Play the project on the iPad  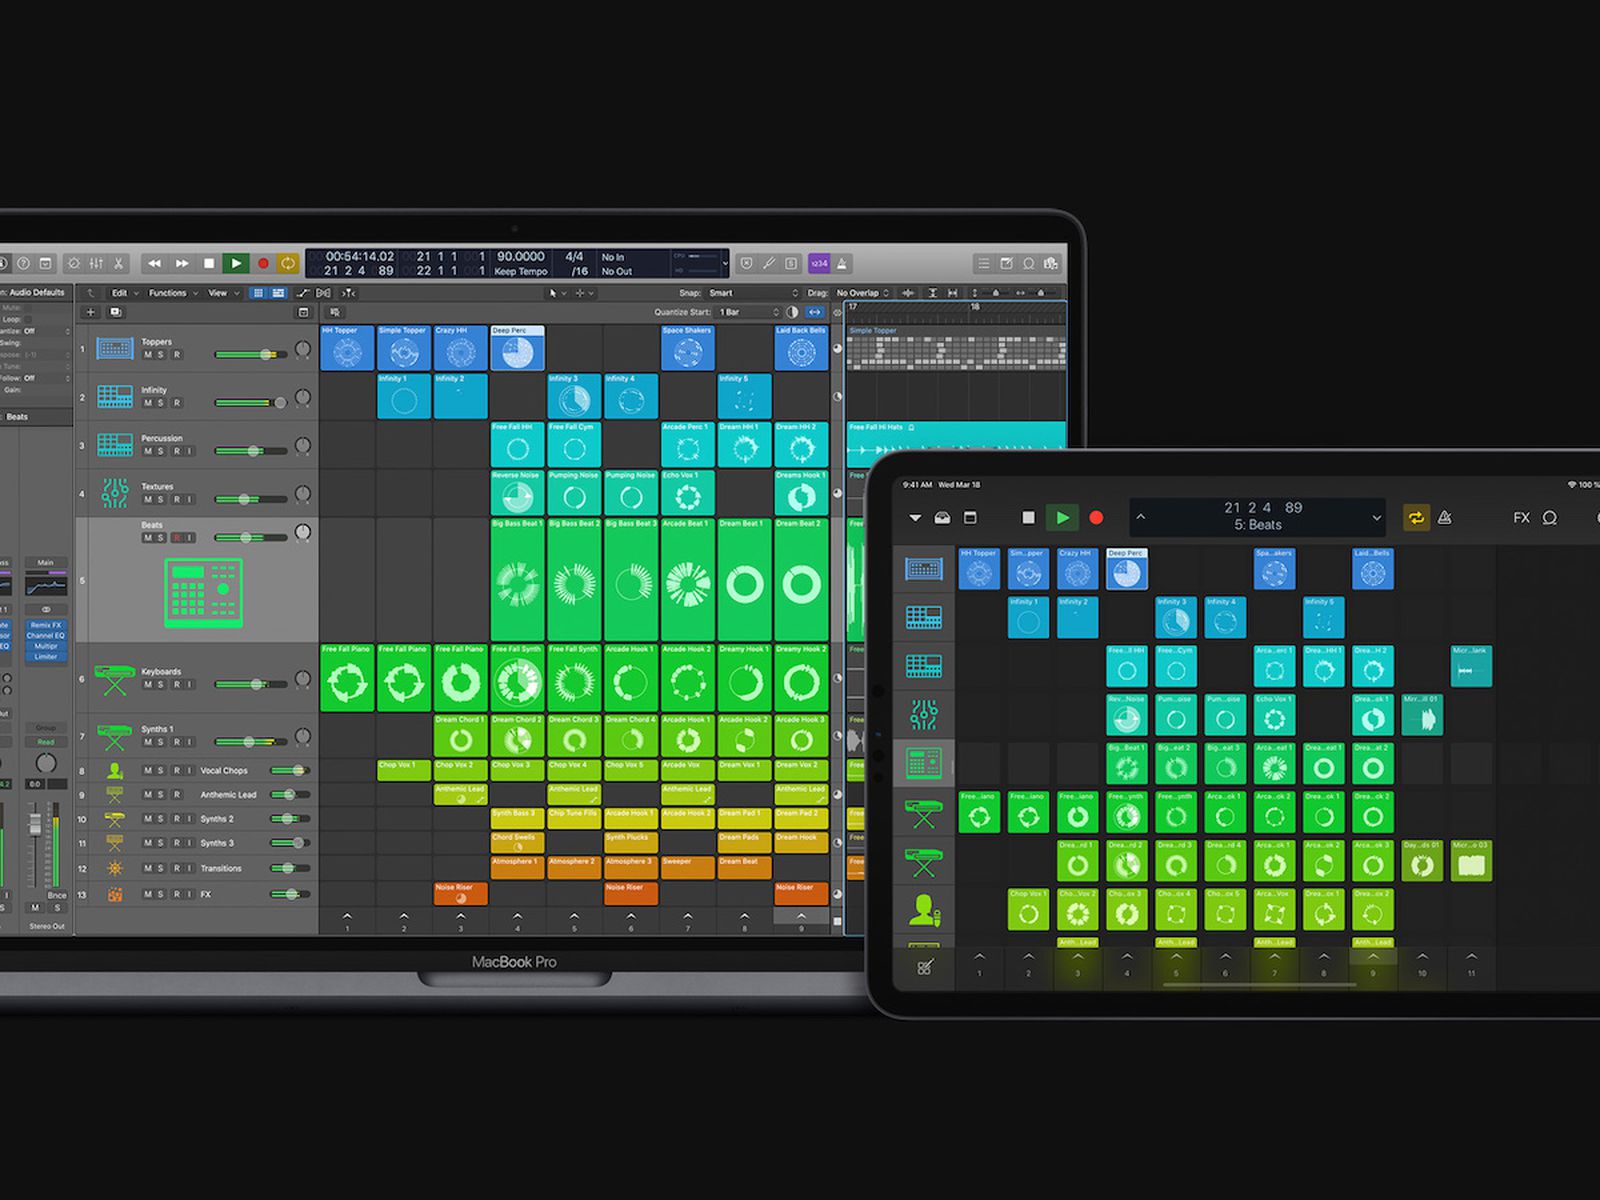tap(1062, 518)
